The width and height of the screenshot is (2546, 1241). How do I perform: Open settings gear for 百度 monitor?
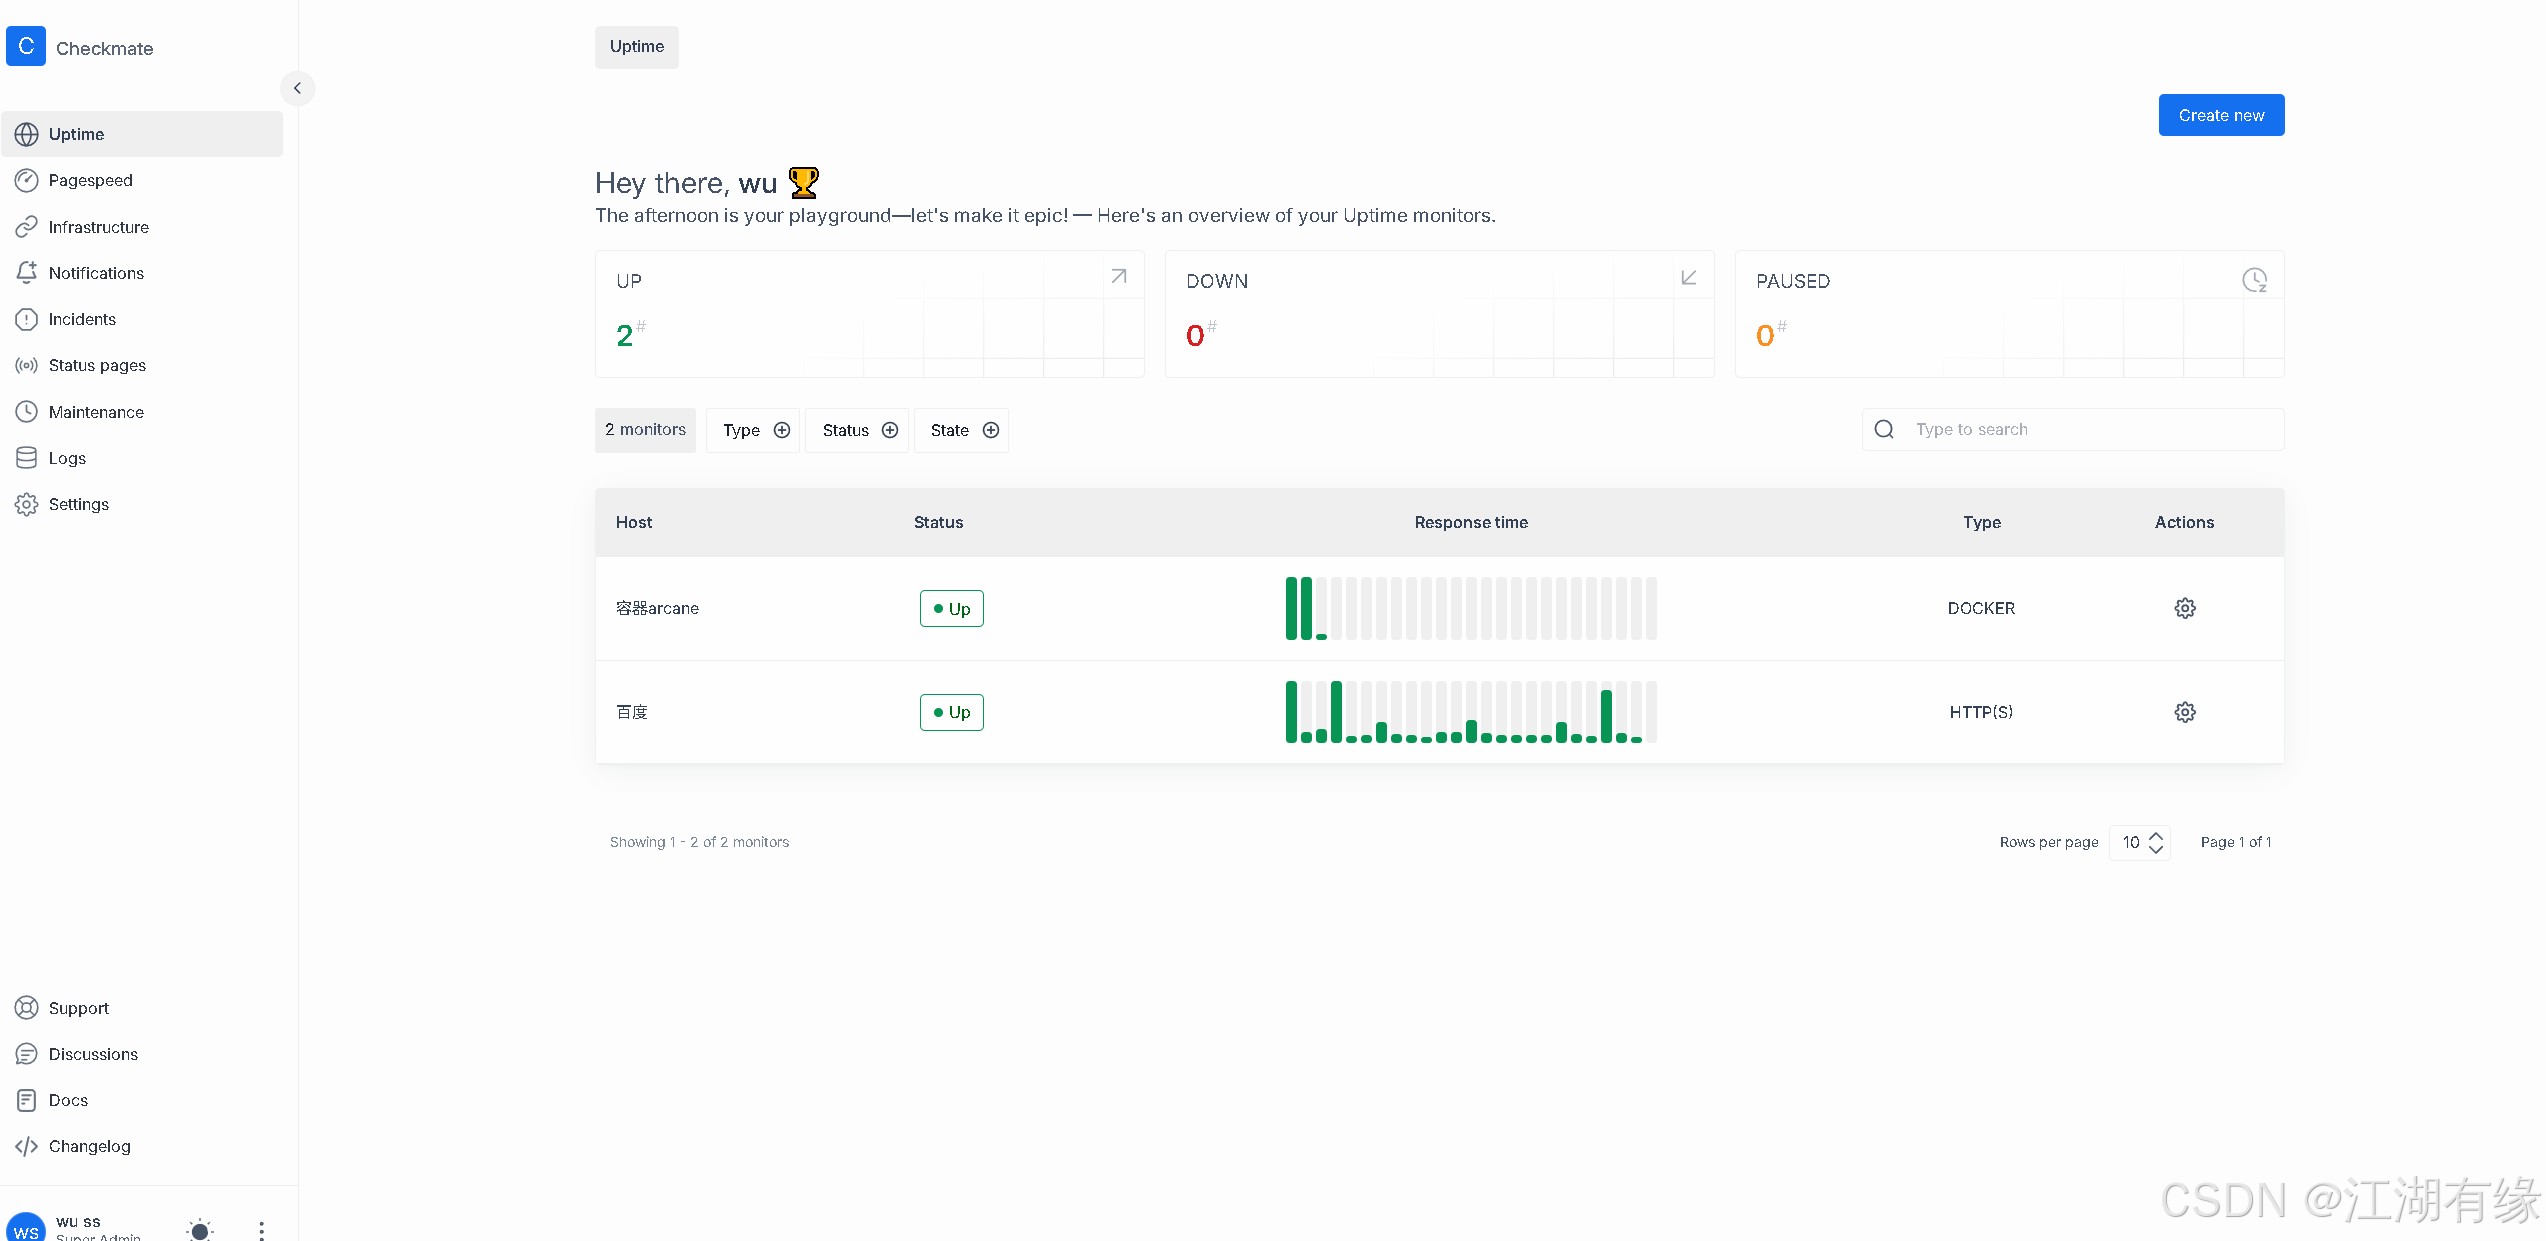[x=2184, y=712]
